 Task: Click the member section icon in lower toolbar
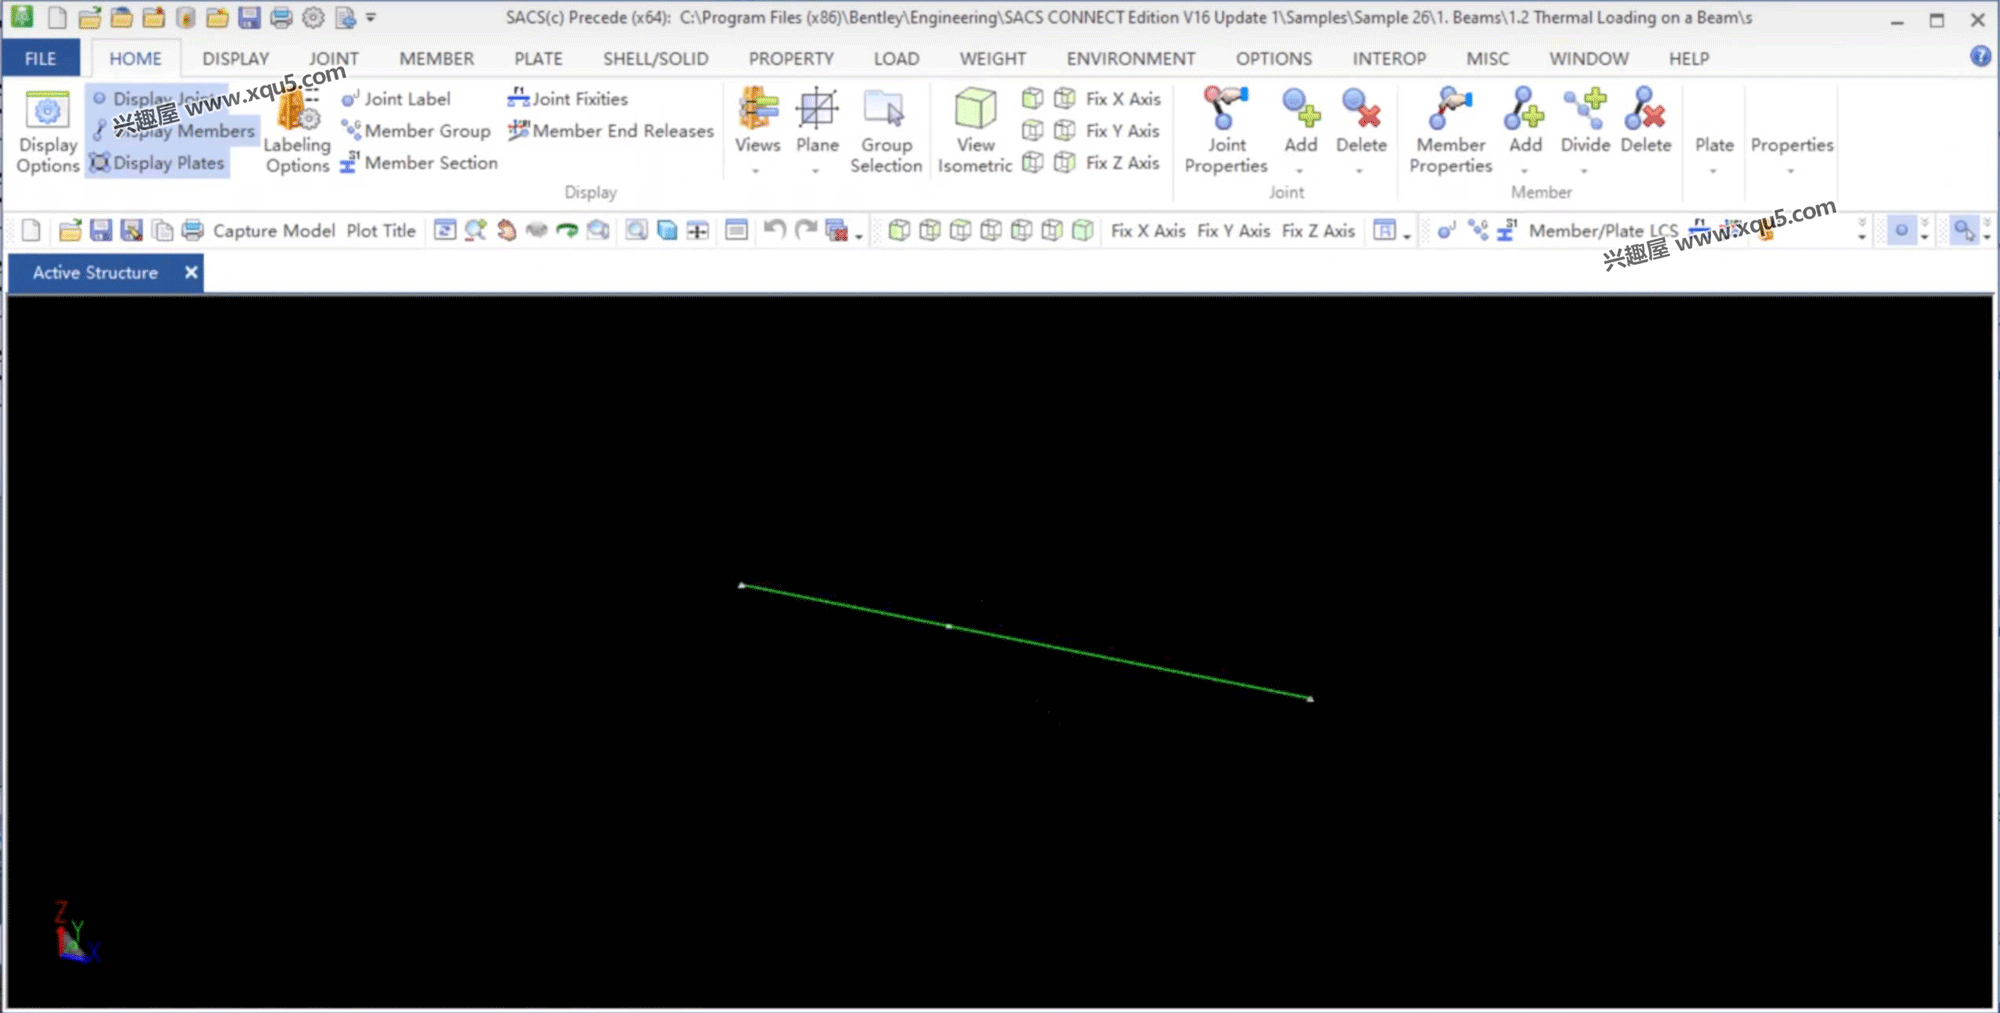[1507, 231]
